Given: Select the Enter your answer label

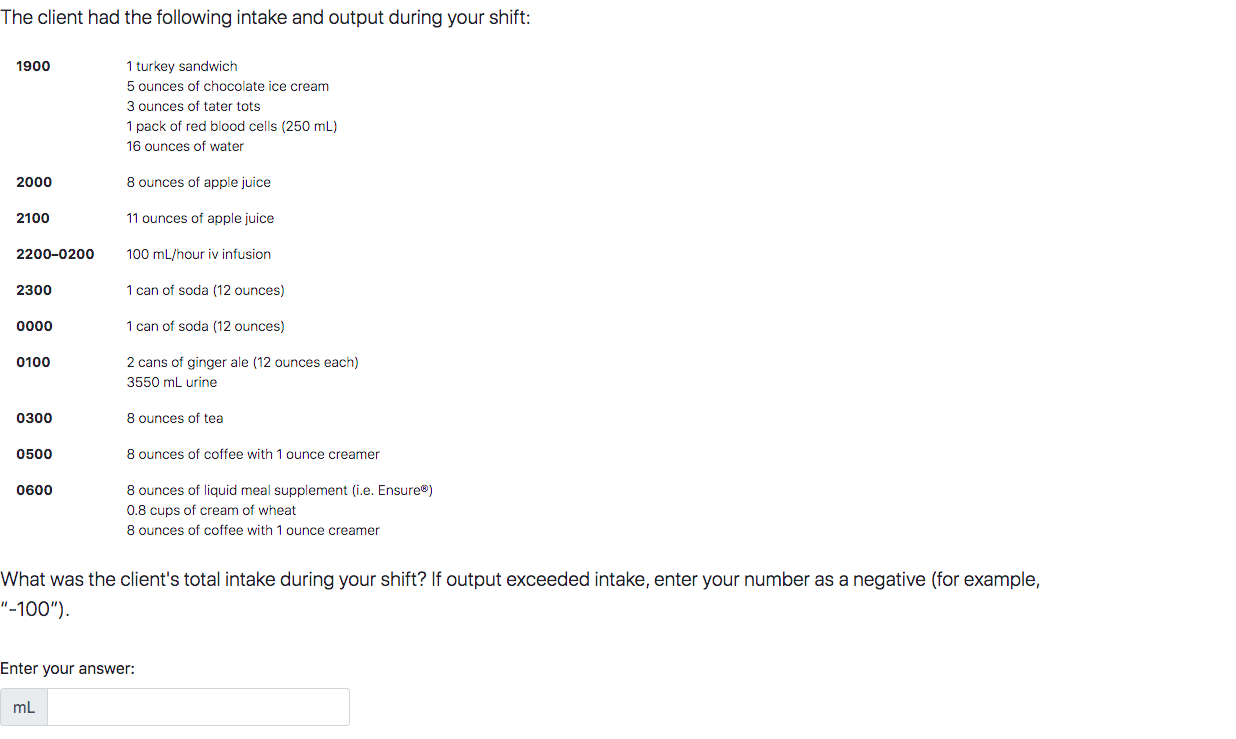Looking at the screenshot, I should pyautogui.click(x=67, y=668).
